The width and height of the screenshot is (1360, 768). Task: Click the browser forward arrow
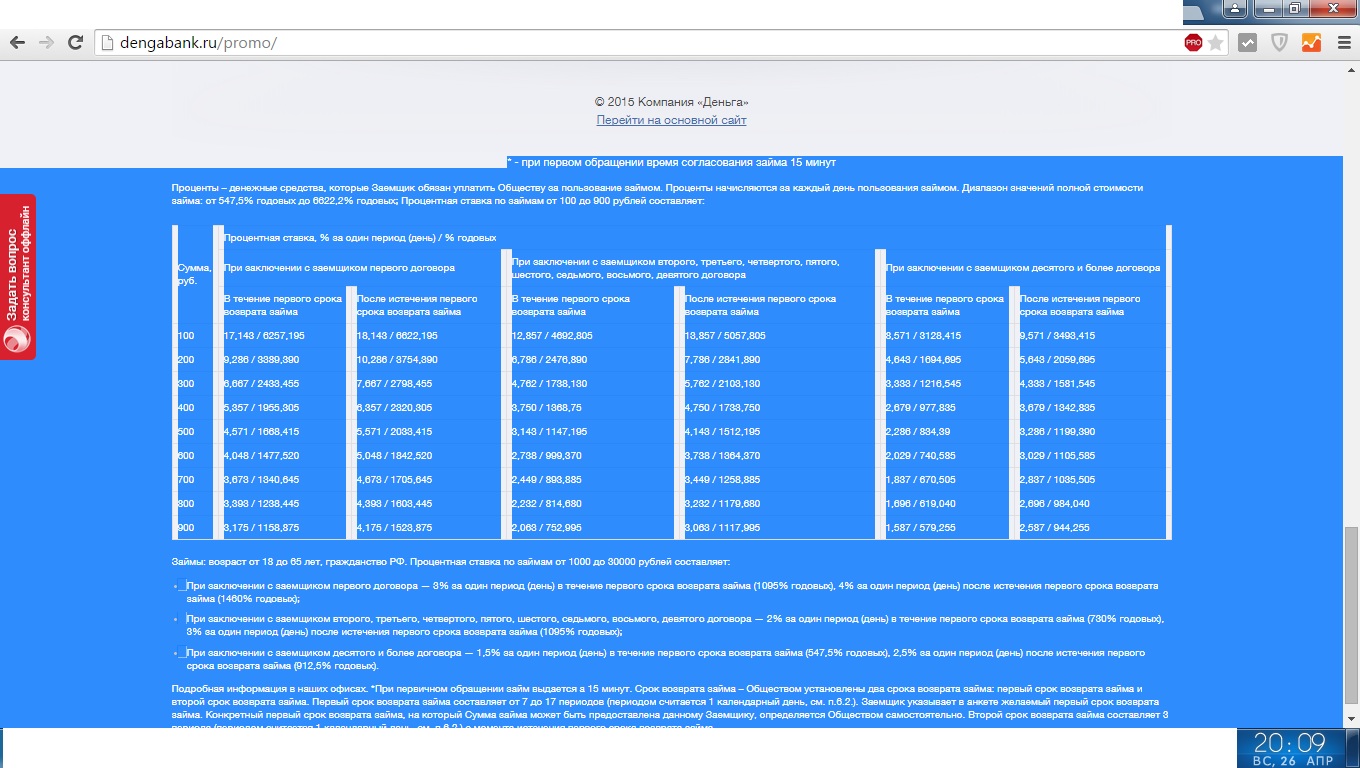coord(45,43)
